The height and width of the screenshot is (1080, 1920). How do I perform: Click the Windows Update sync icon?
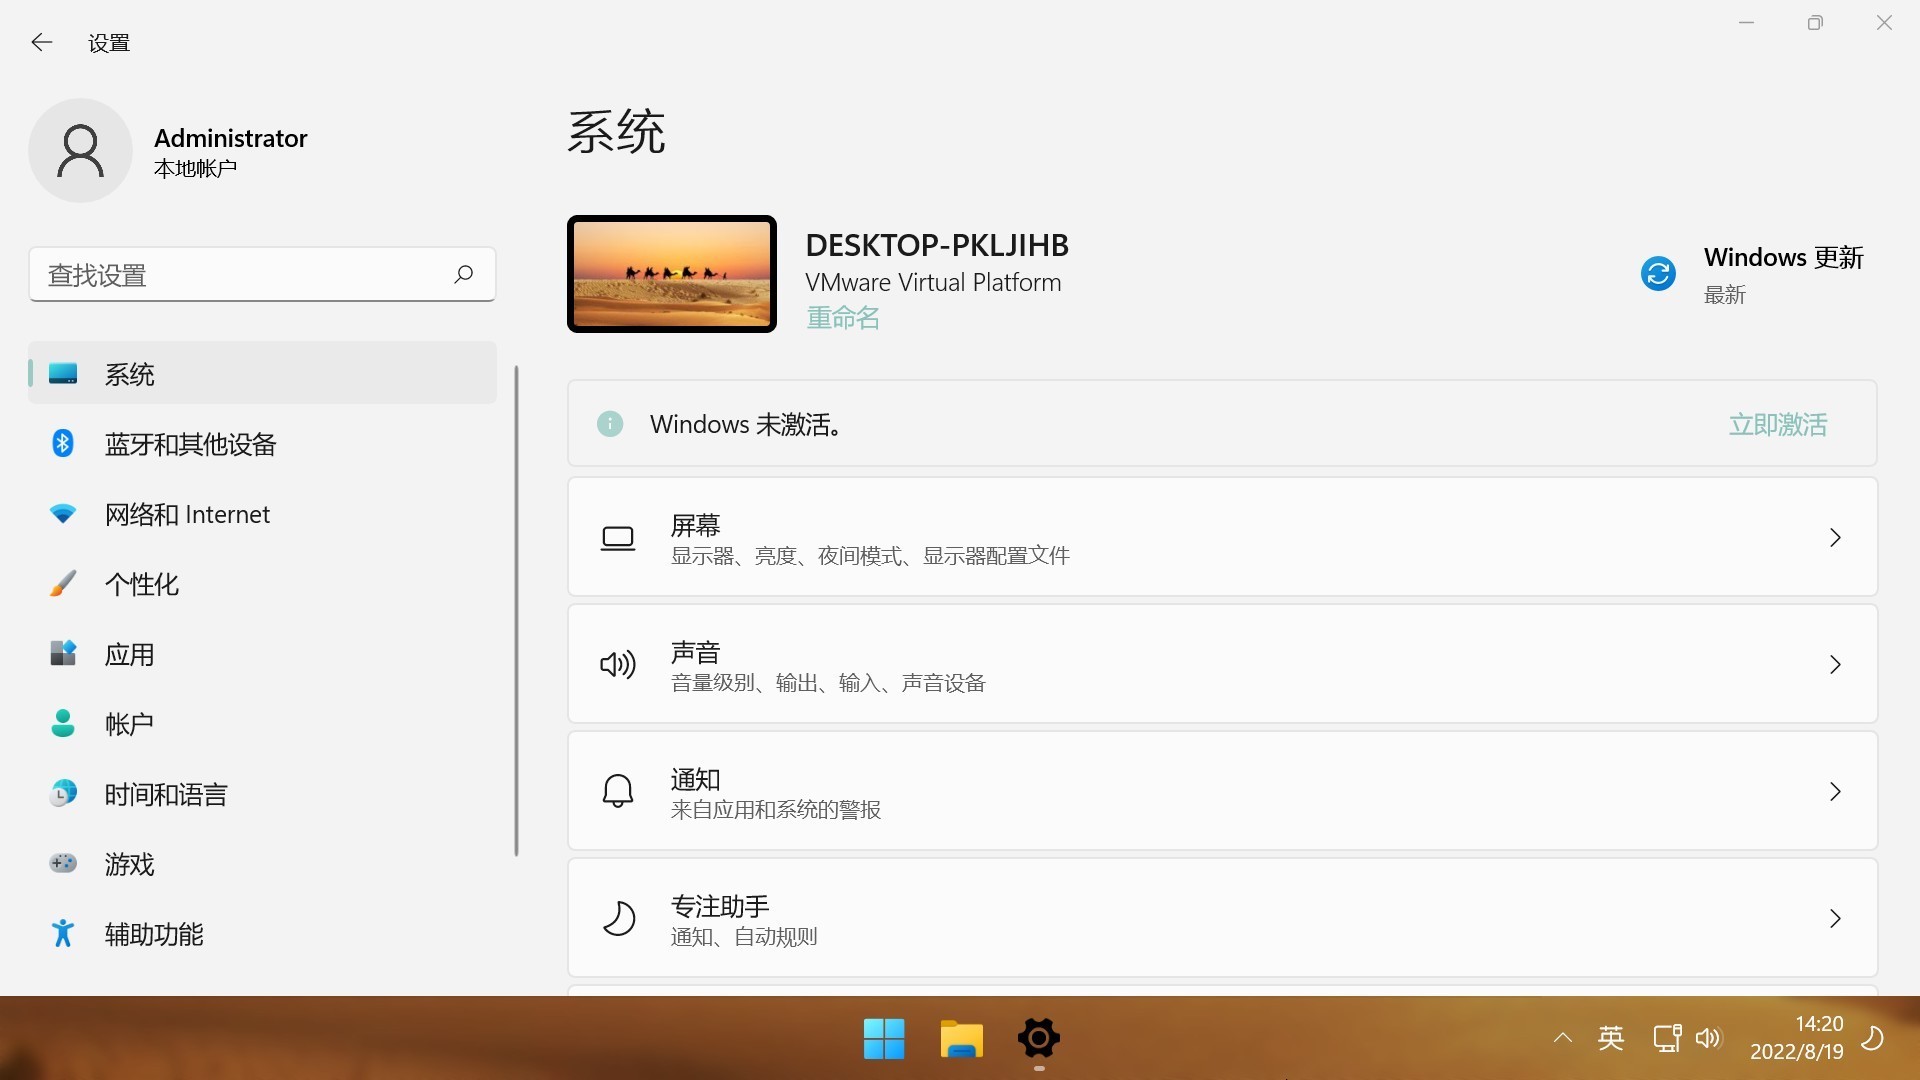point(1657,273)
